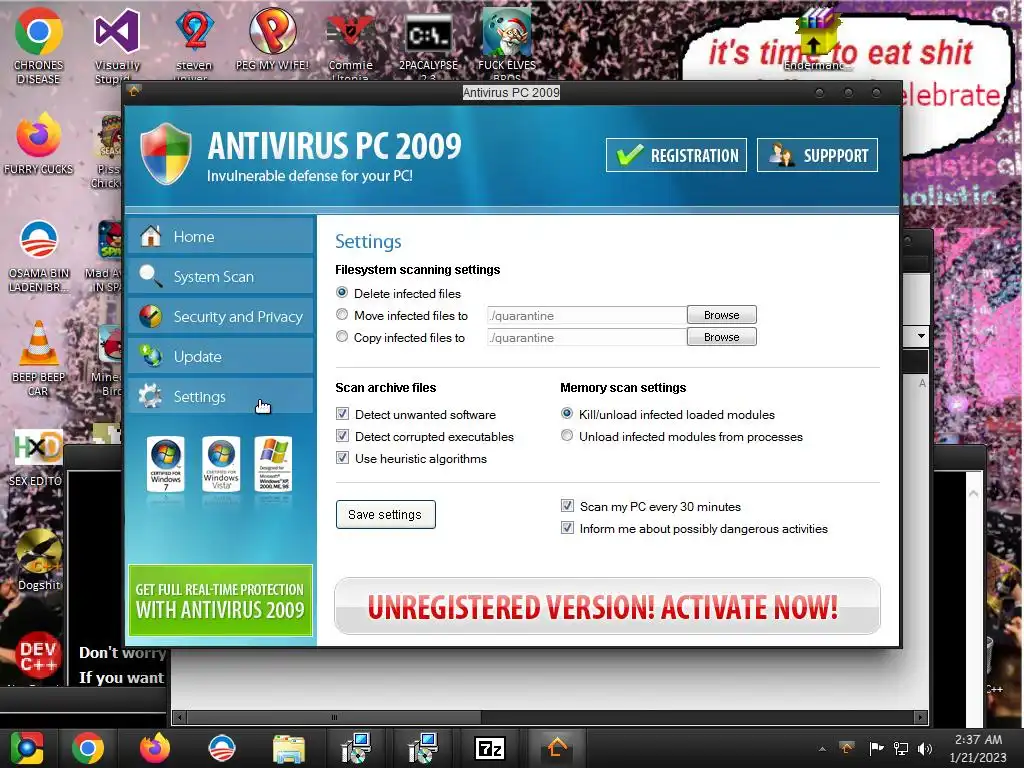Click Unregistered Version Activate Now banner
This screenshot has width=1024, height=768.
click(607, 606)
